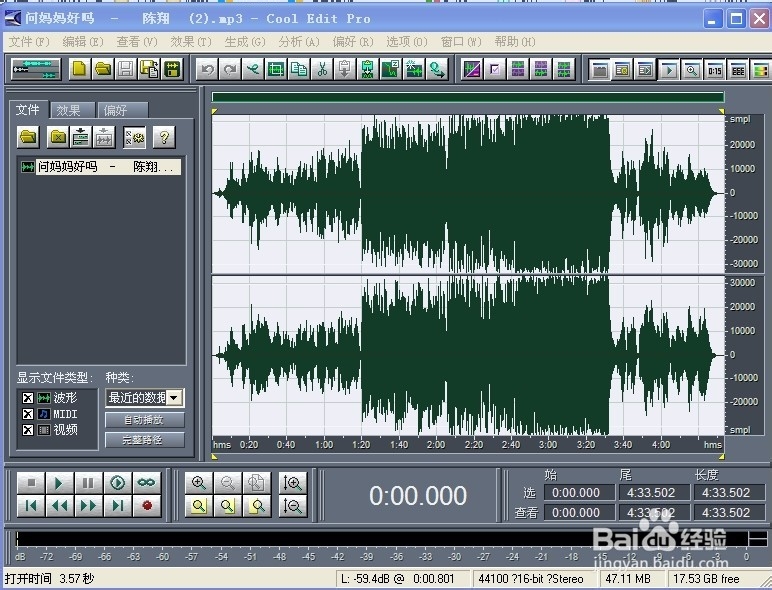Select the 文件 tab in organizer
Screen dimensions: 772x590
point(29,109)
